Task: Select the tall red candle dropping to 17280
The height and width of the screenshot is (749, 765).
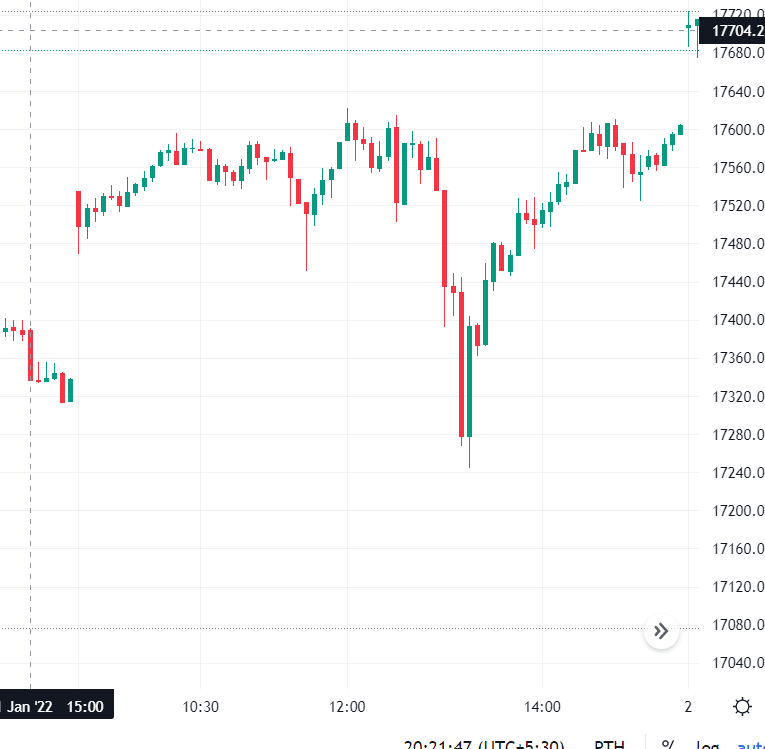Action: coord(461,364)
